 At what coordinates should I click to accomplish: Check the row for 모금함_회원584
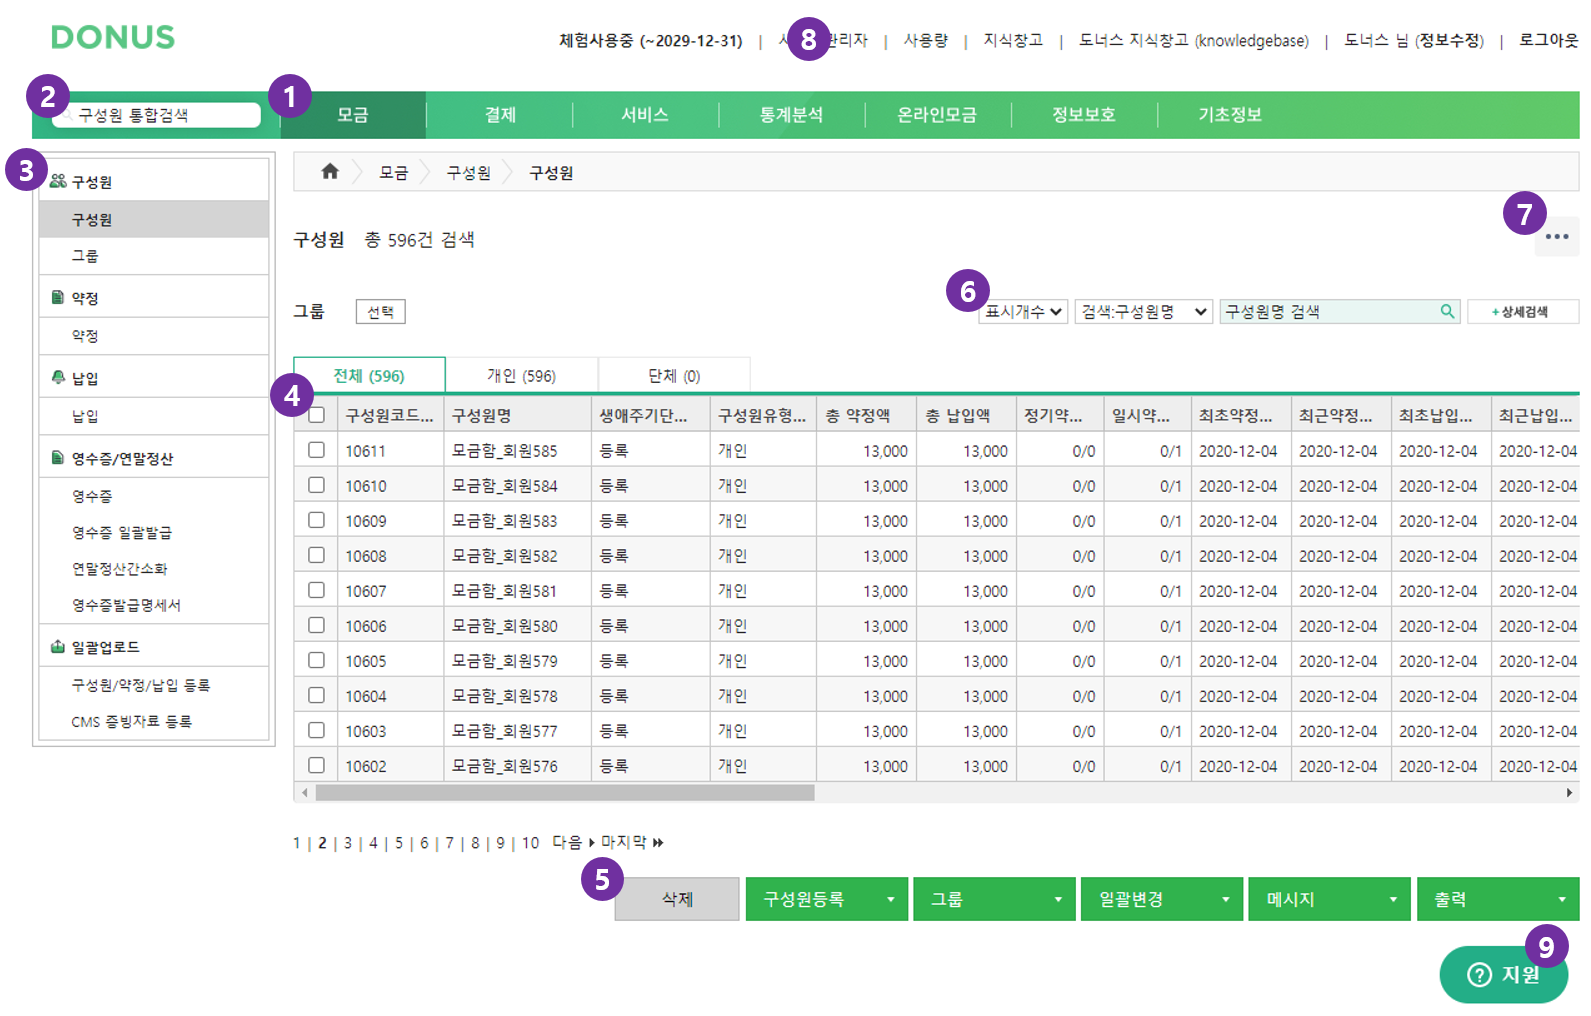[x=317, y=485]
